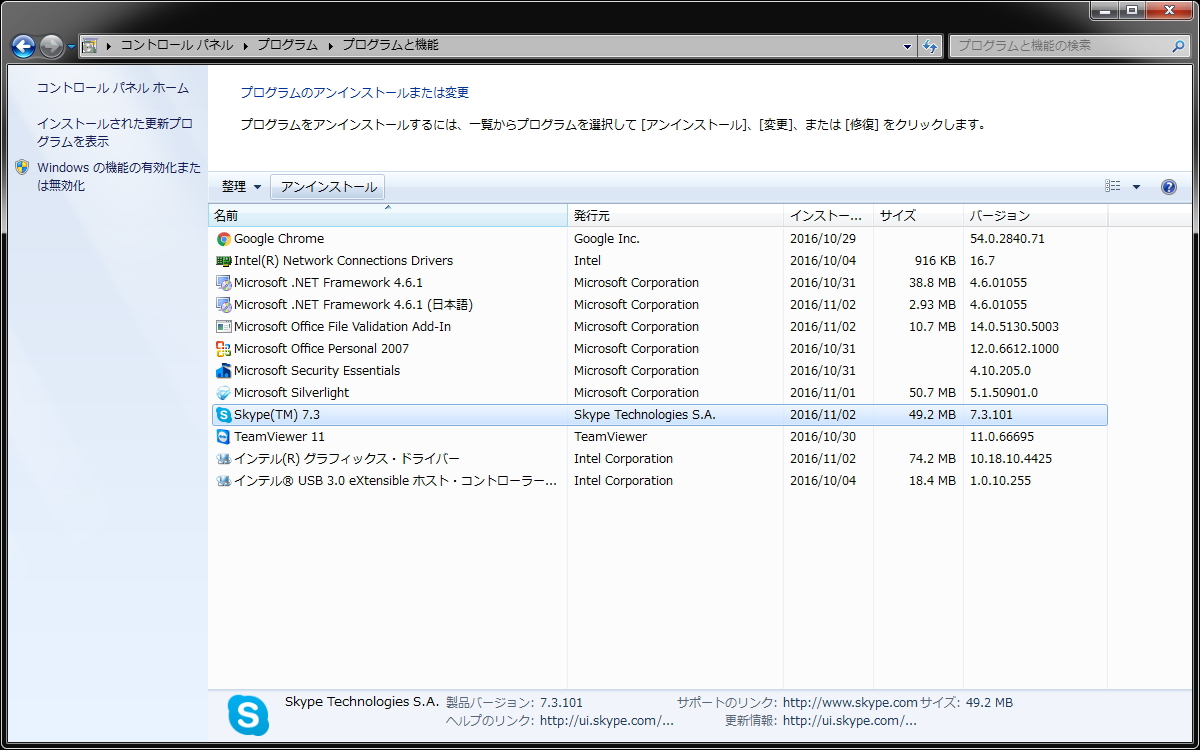This screenshot has height=750, width=1200.
Task: Click the shield icon beside Windows の機能
Action: click(x=22, y=168)
